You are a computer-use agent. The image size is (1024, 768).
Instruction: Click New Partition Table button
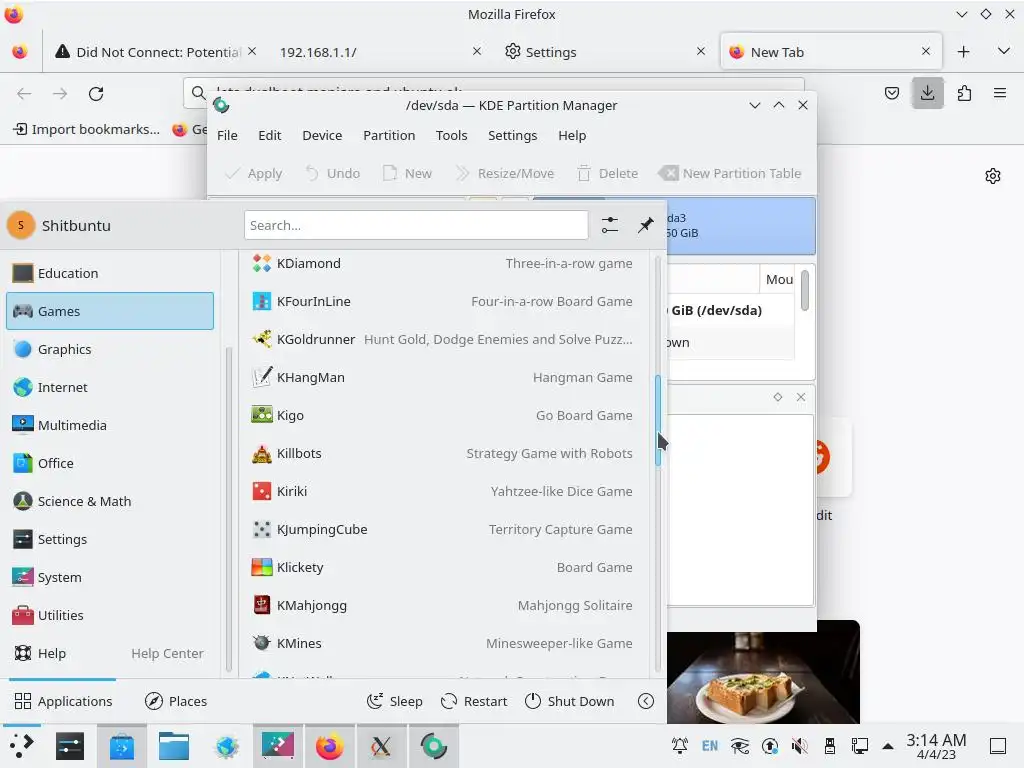click(x=729, y=173)
